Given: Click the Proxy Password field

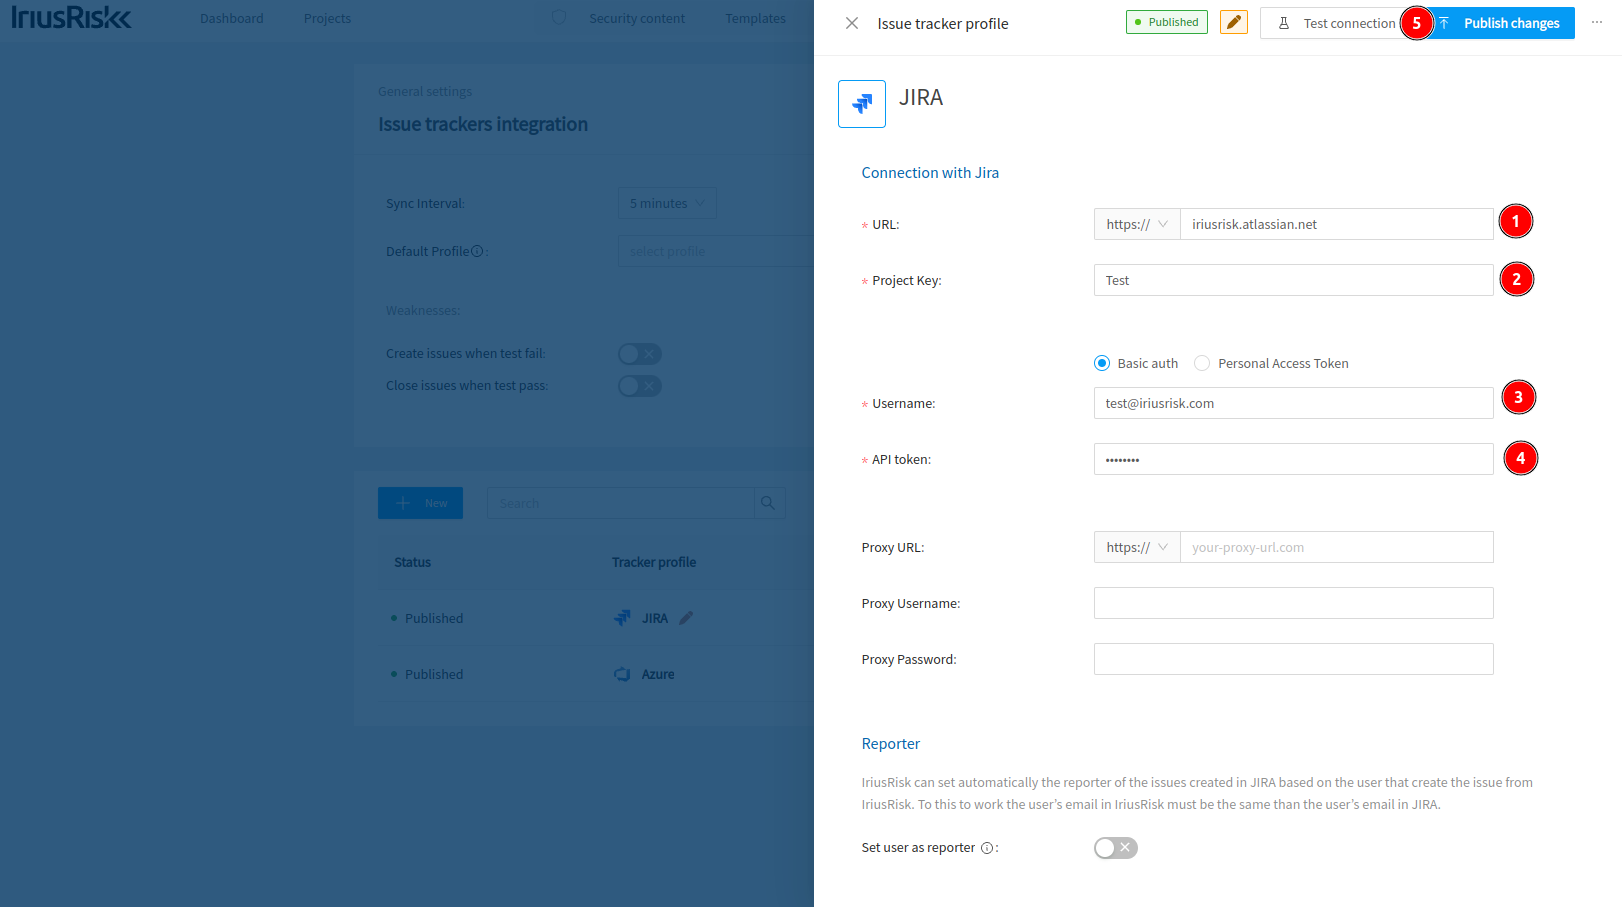Looking at the screenshot, I should 1294,659.
